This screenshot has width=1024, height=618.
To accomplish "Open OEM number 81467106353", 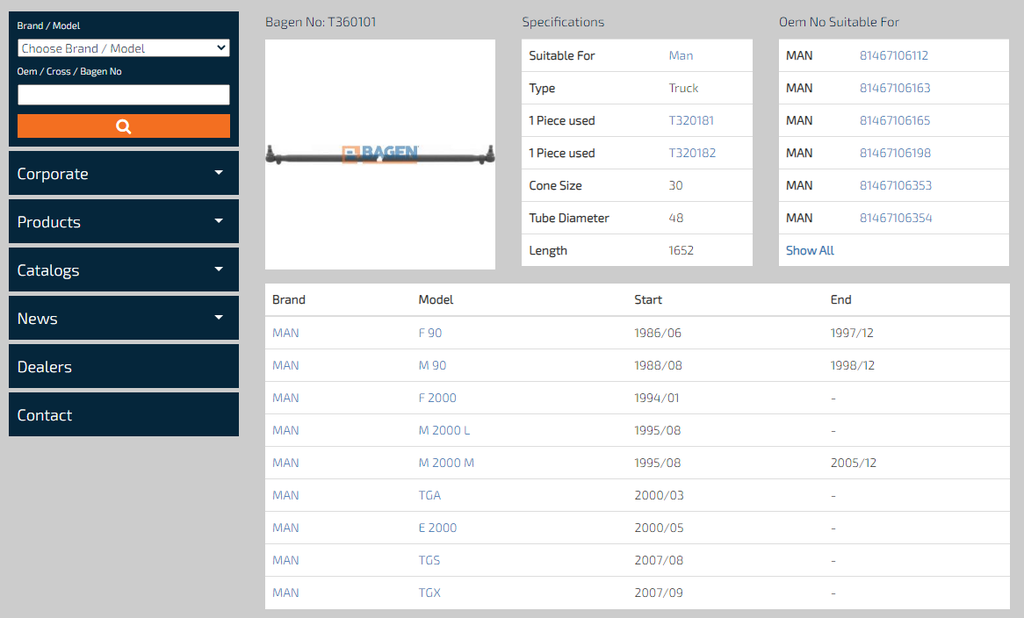I will (x=895, y=186).
